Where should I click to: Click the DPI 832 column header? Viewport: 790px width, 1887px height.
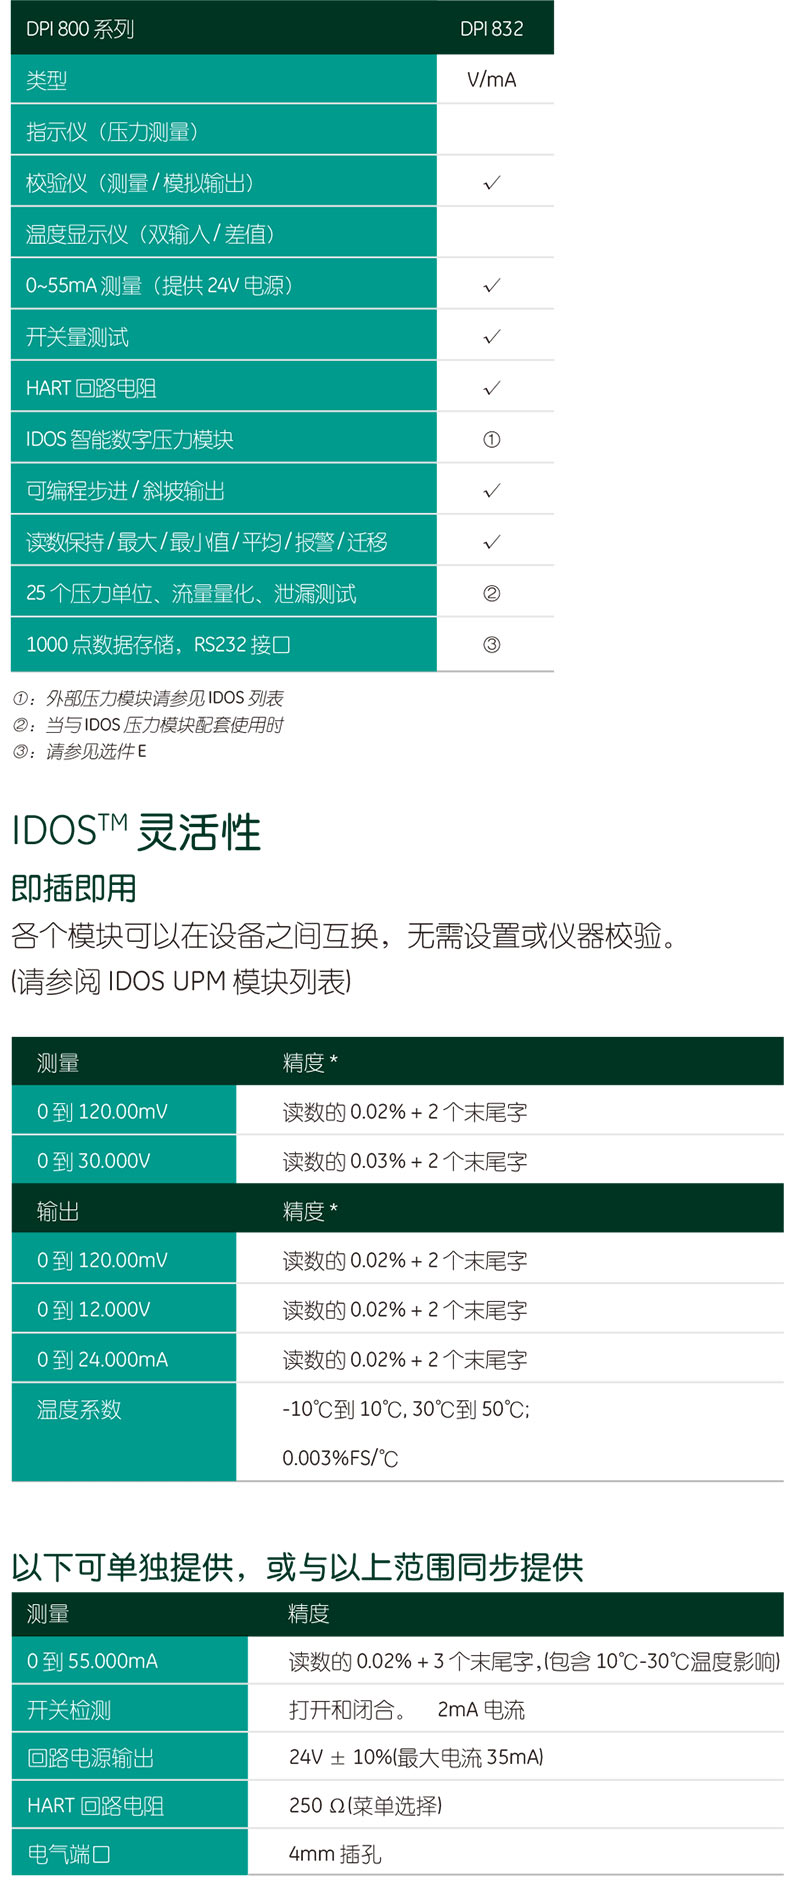pos(491,29)
